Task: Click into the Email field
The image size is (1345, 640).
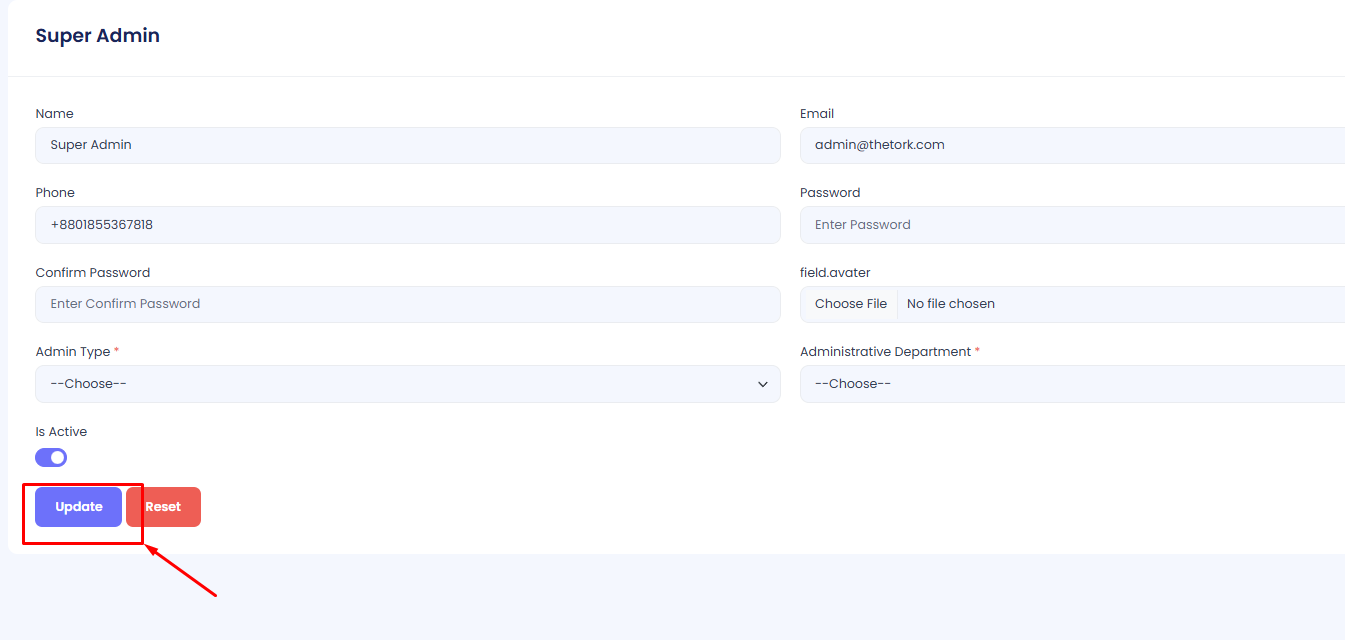Action: click(x=1070, y=145)
